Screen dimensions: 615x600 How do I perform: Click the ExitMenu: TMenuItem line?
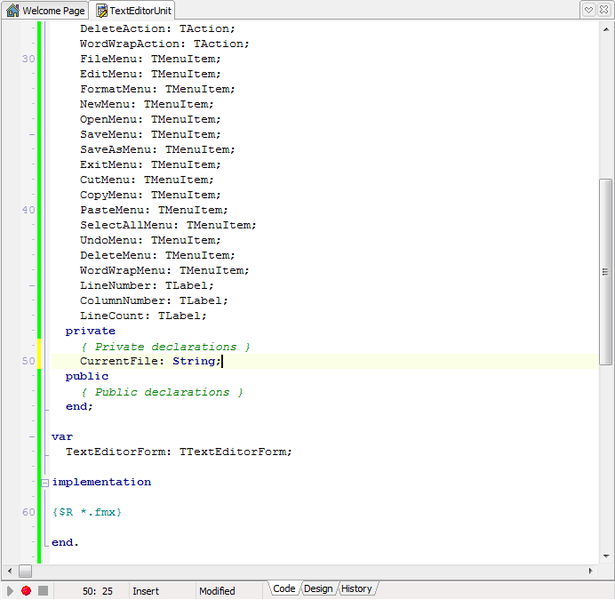point(150,165)
